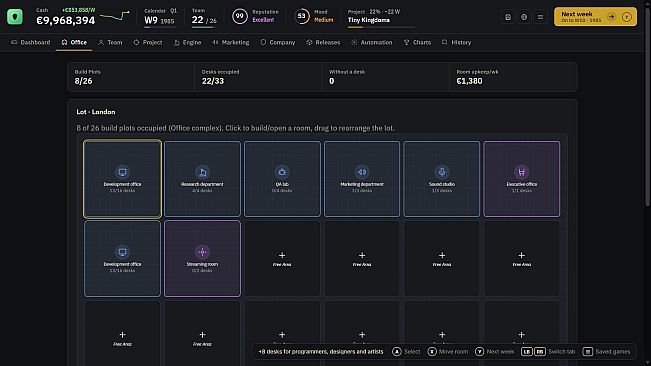
Task: Click the Mood 53 ring indicator
Action: click(302, 17)
